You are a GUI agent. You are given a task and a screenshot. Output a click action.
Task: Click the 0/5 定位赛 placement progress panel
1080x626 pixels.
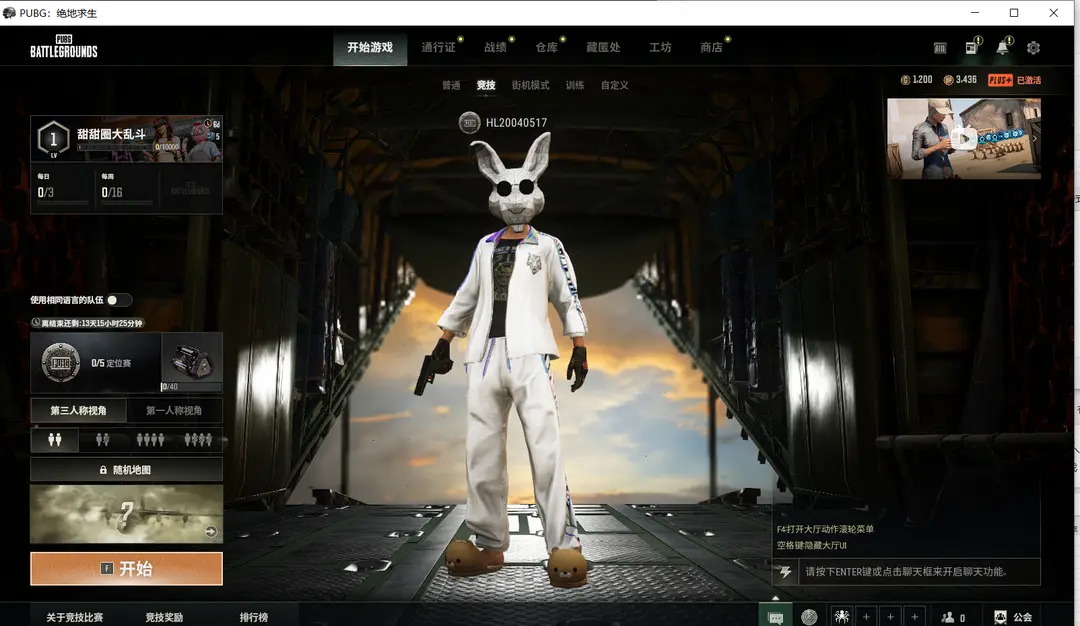[x=96, y=363]
